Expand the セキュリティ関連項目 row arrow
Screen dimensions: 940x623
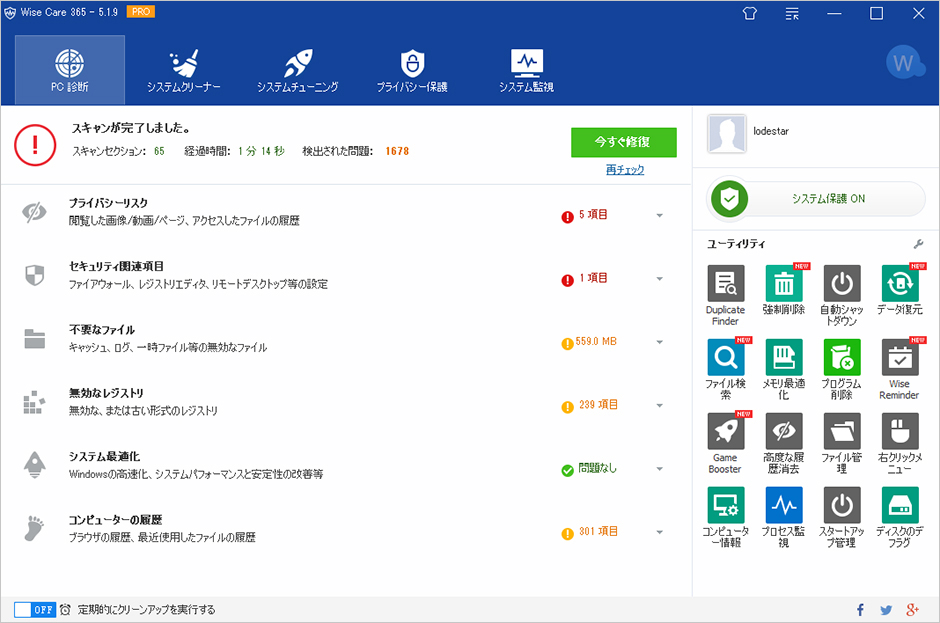(659, 279)
